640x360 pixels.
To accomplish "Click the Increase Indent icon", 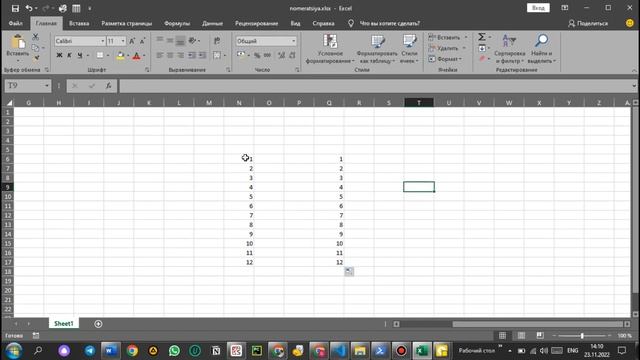I will (202, 55).
